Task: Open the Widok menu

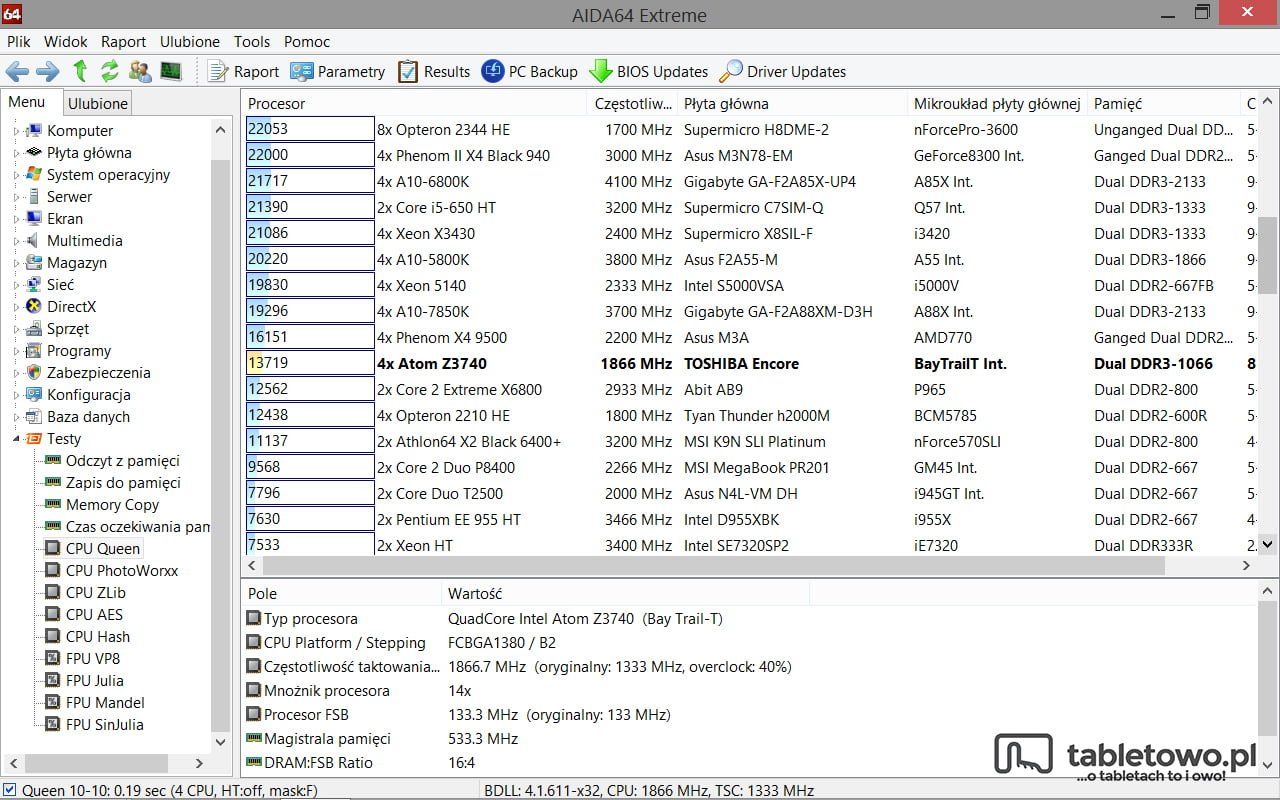Action: point(66,41)
